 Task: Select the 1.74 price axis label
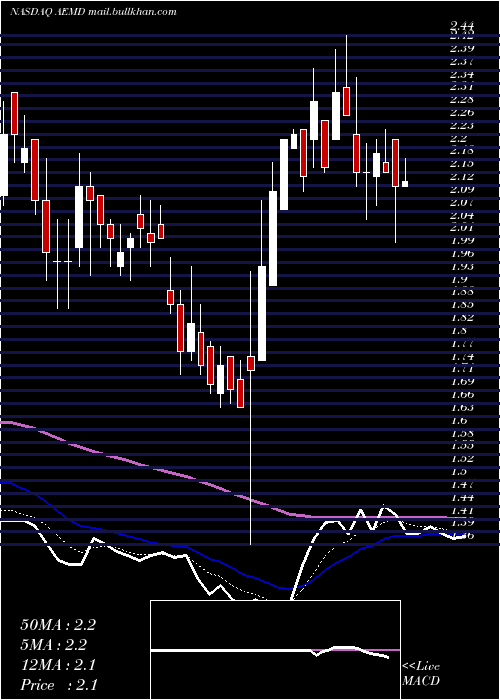[x=462, y=356]
